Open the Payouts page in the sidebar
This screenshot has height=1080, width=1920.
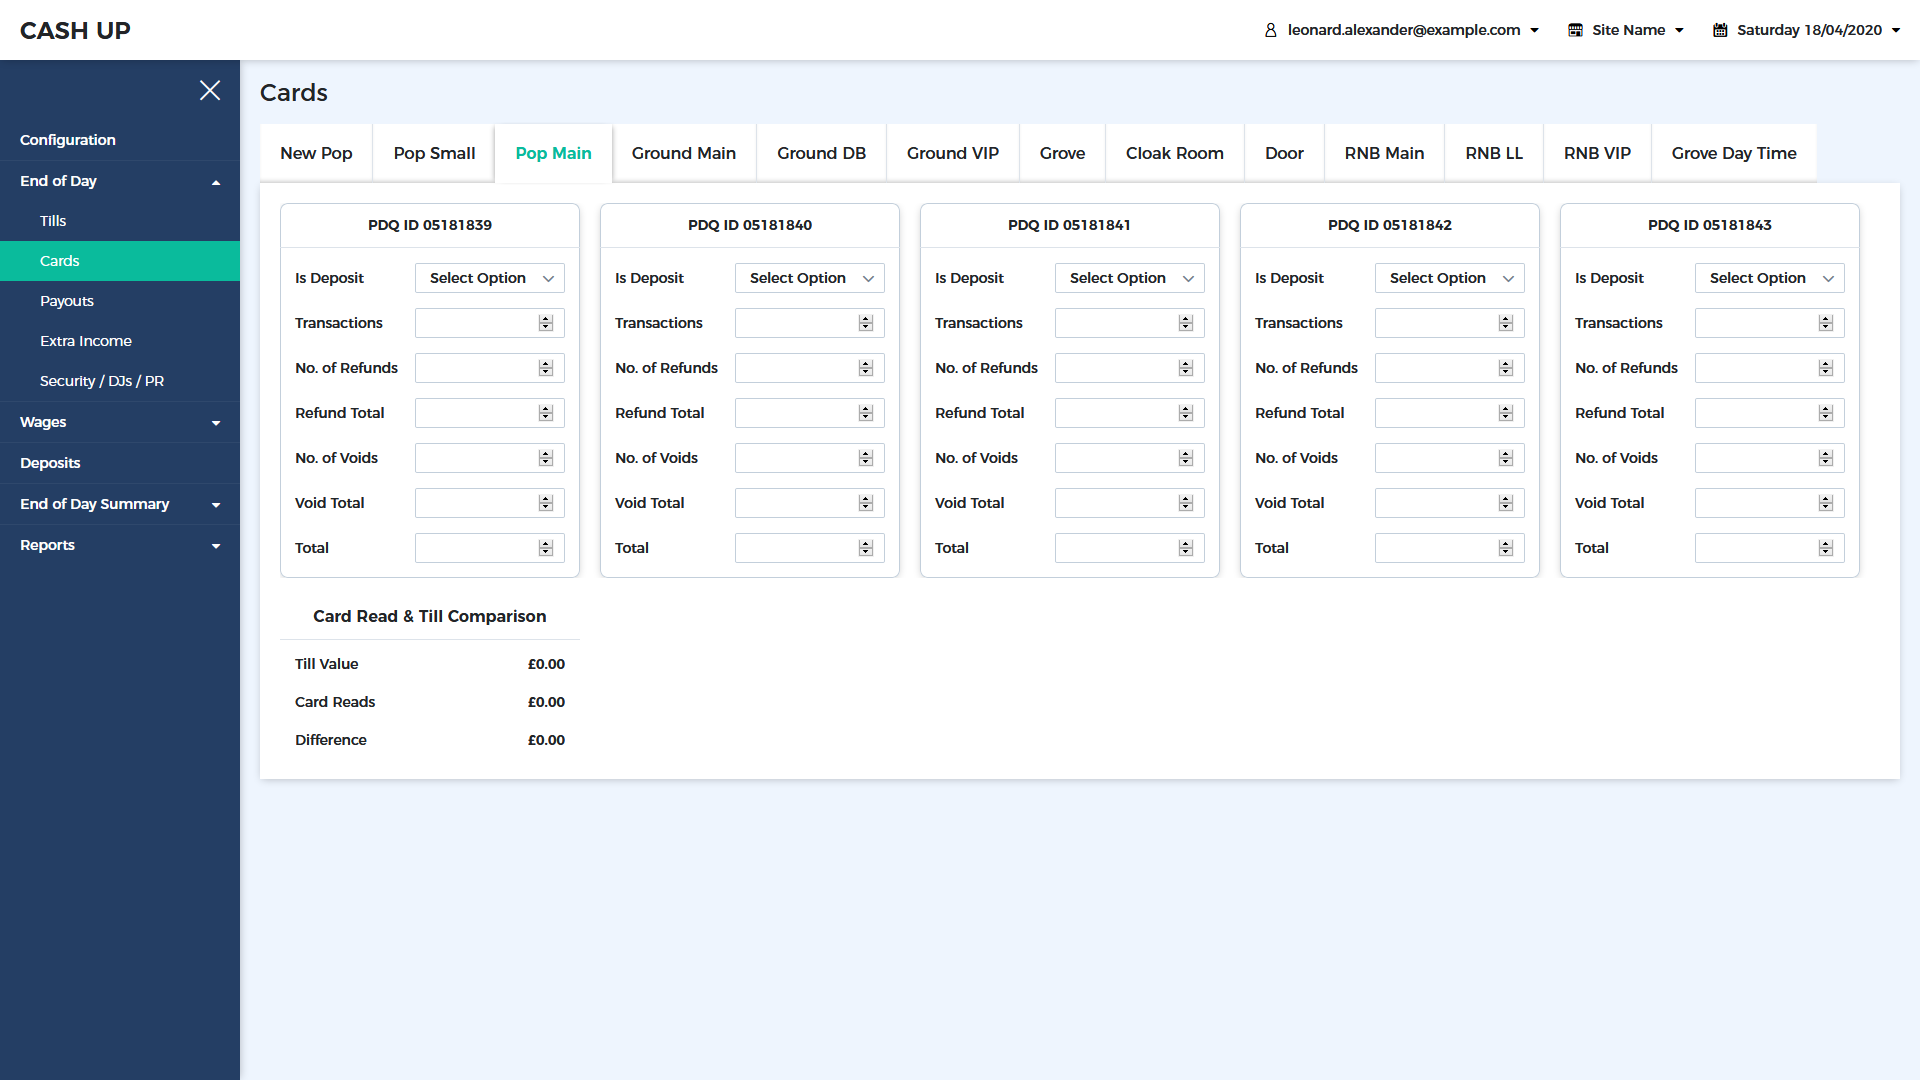(x=67, y=301)
